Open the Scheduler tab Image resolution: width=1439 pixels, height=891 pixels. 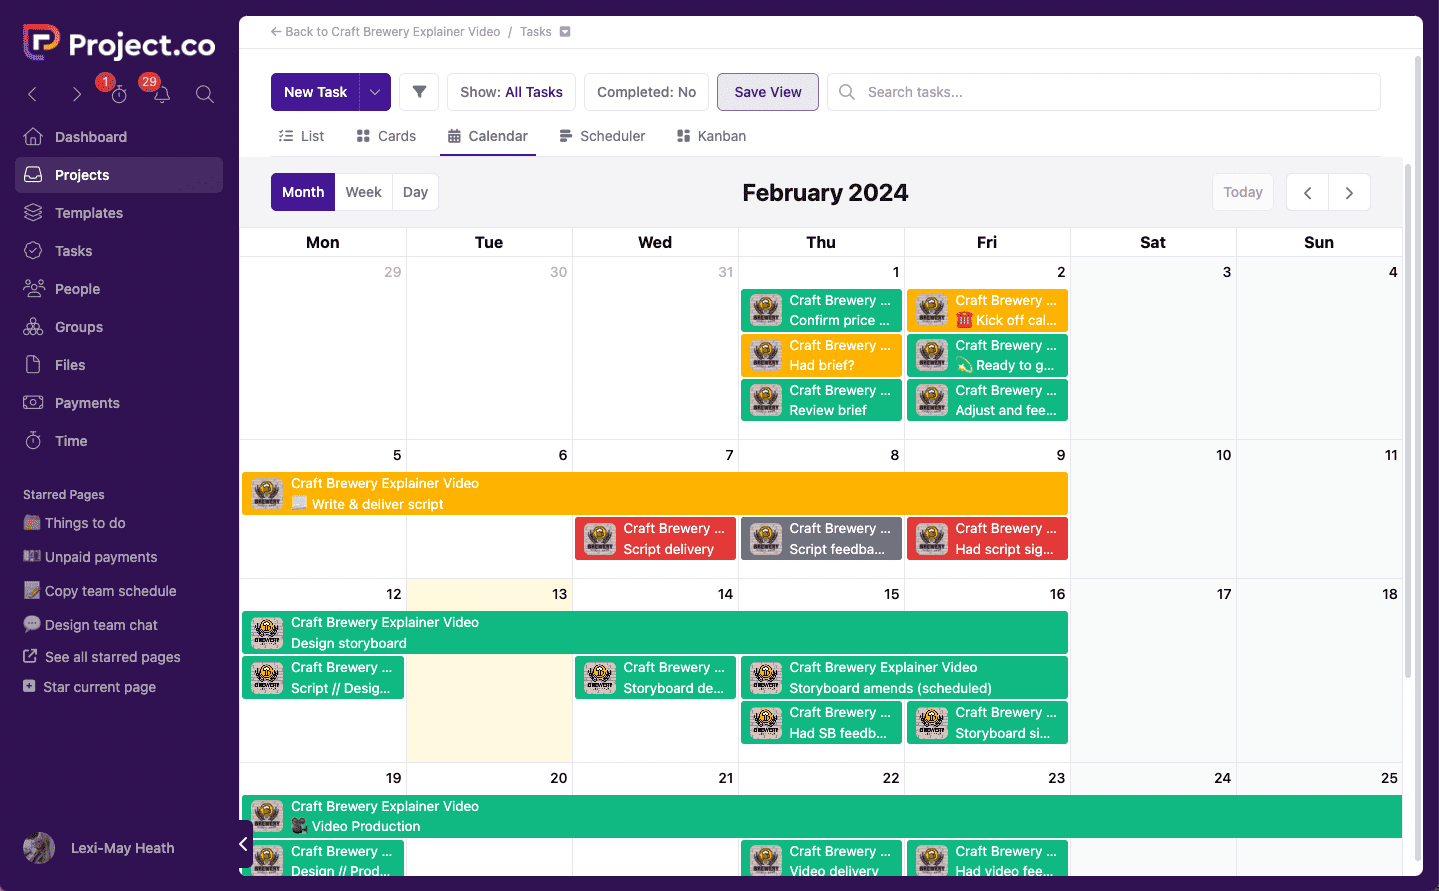tap(602, 135)
